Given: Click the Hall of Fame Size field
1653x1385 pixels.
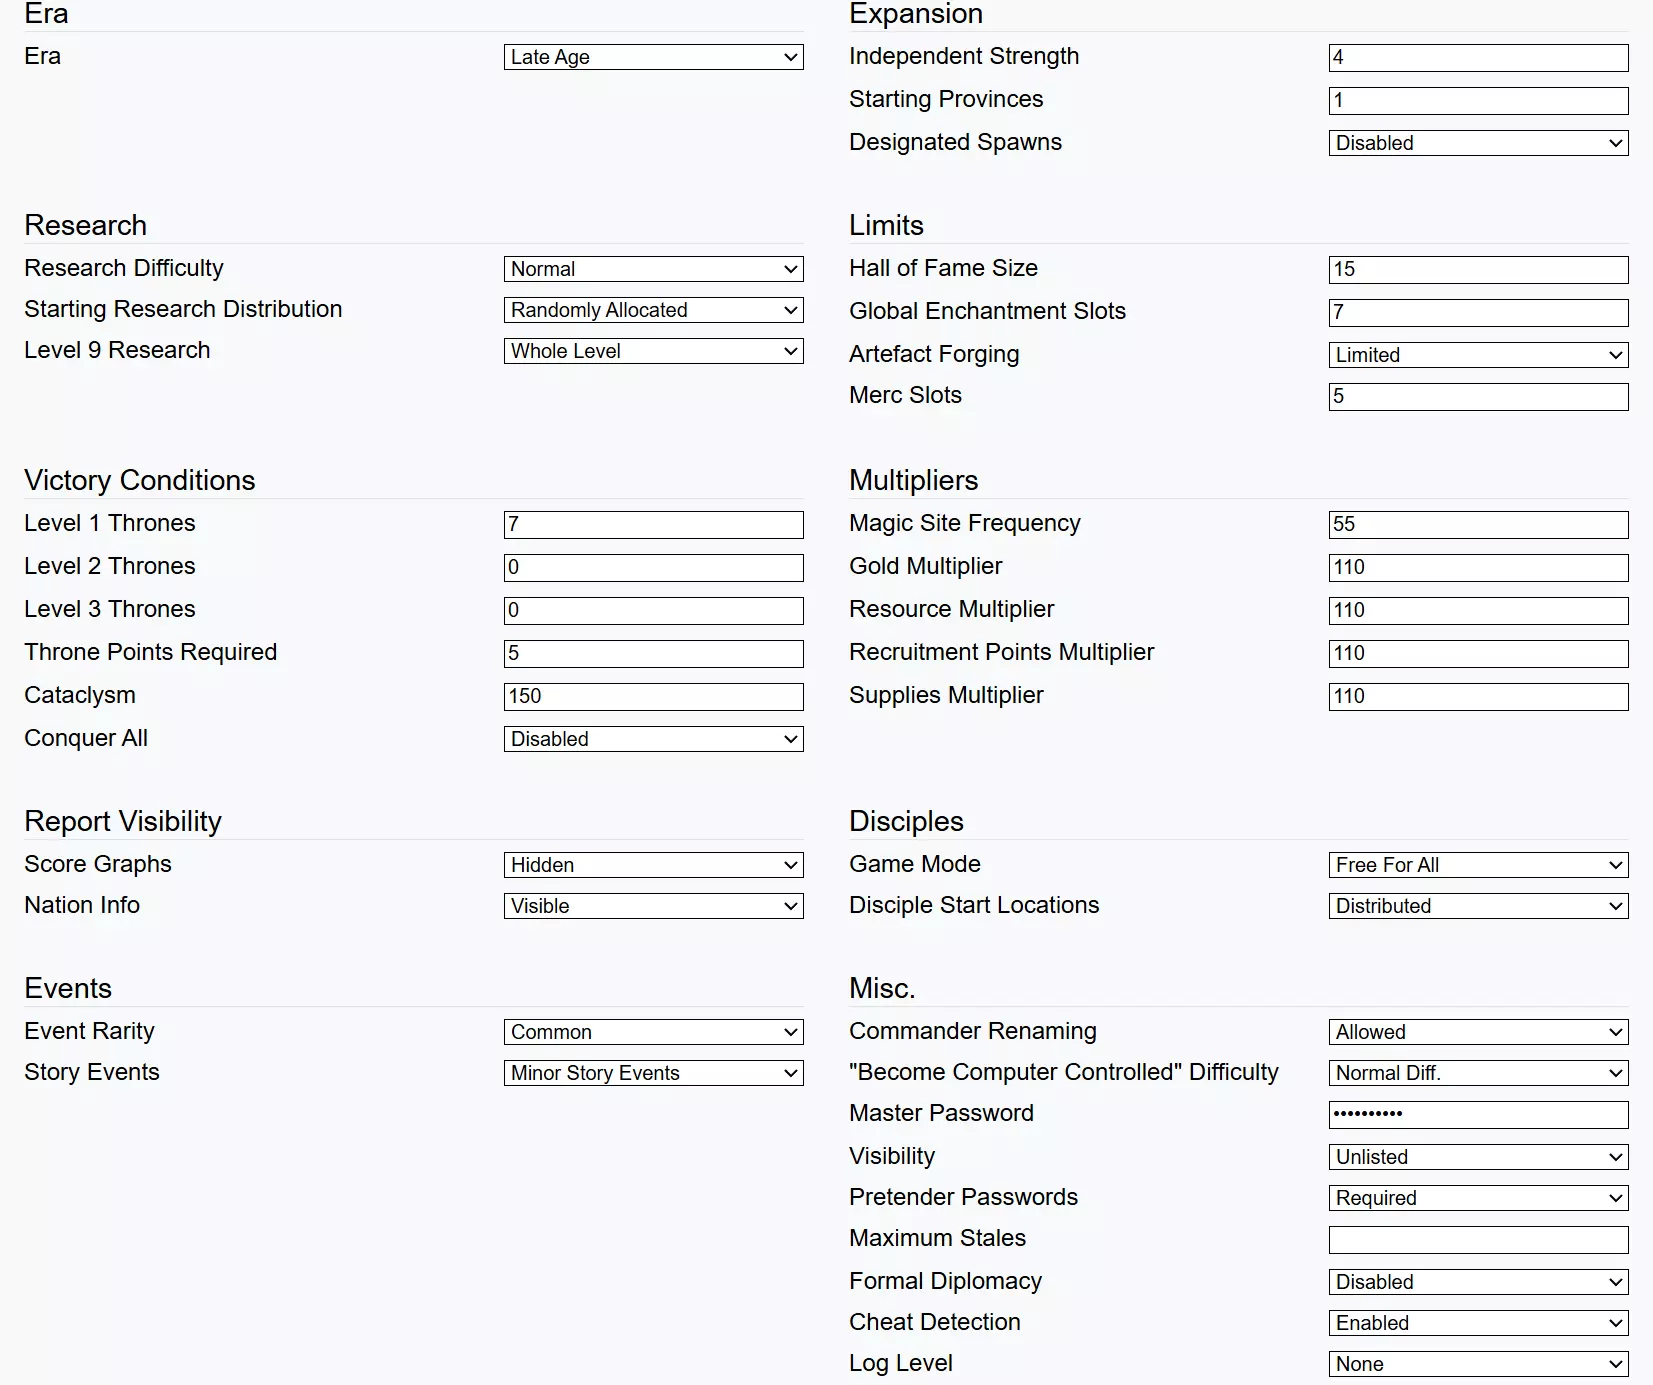Looking at the screenshot, I should 1478,270.
